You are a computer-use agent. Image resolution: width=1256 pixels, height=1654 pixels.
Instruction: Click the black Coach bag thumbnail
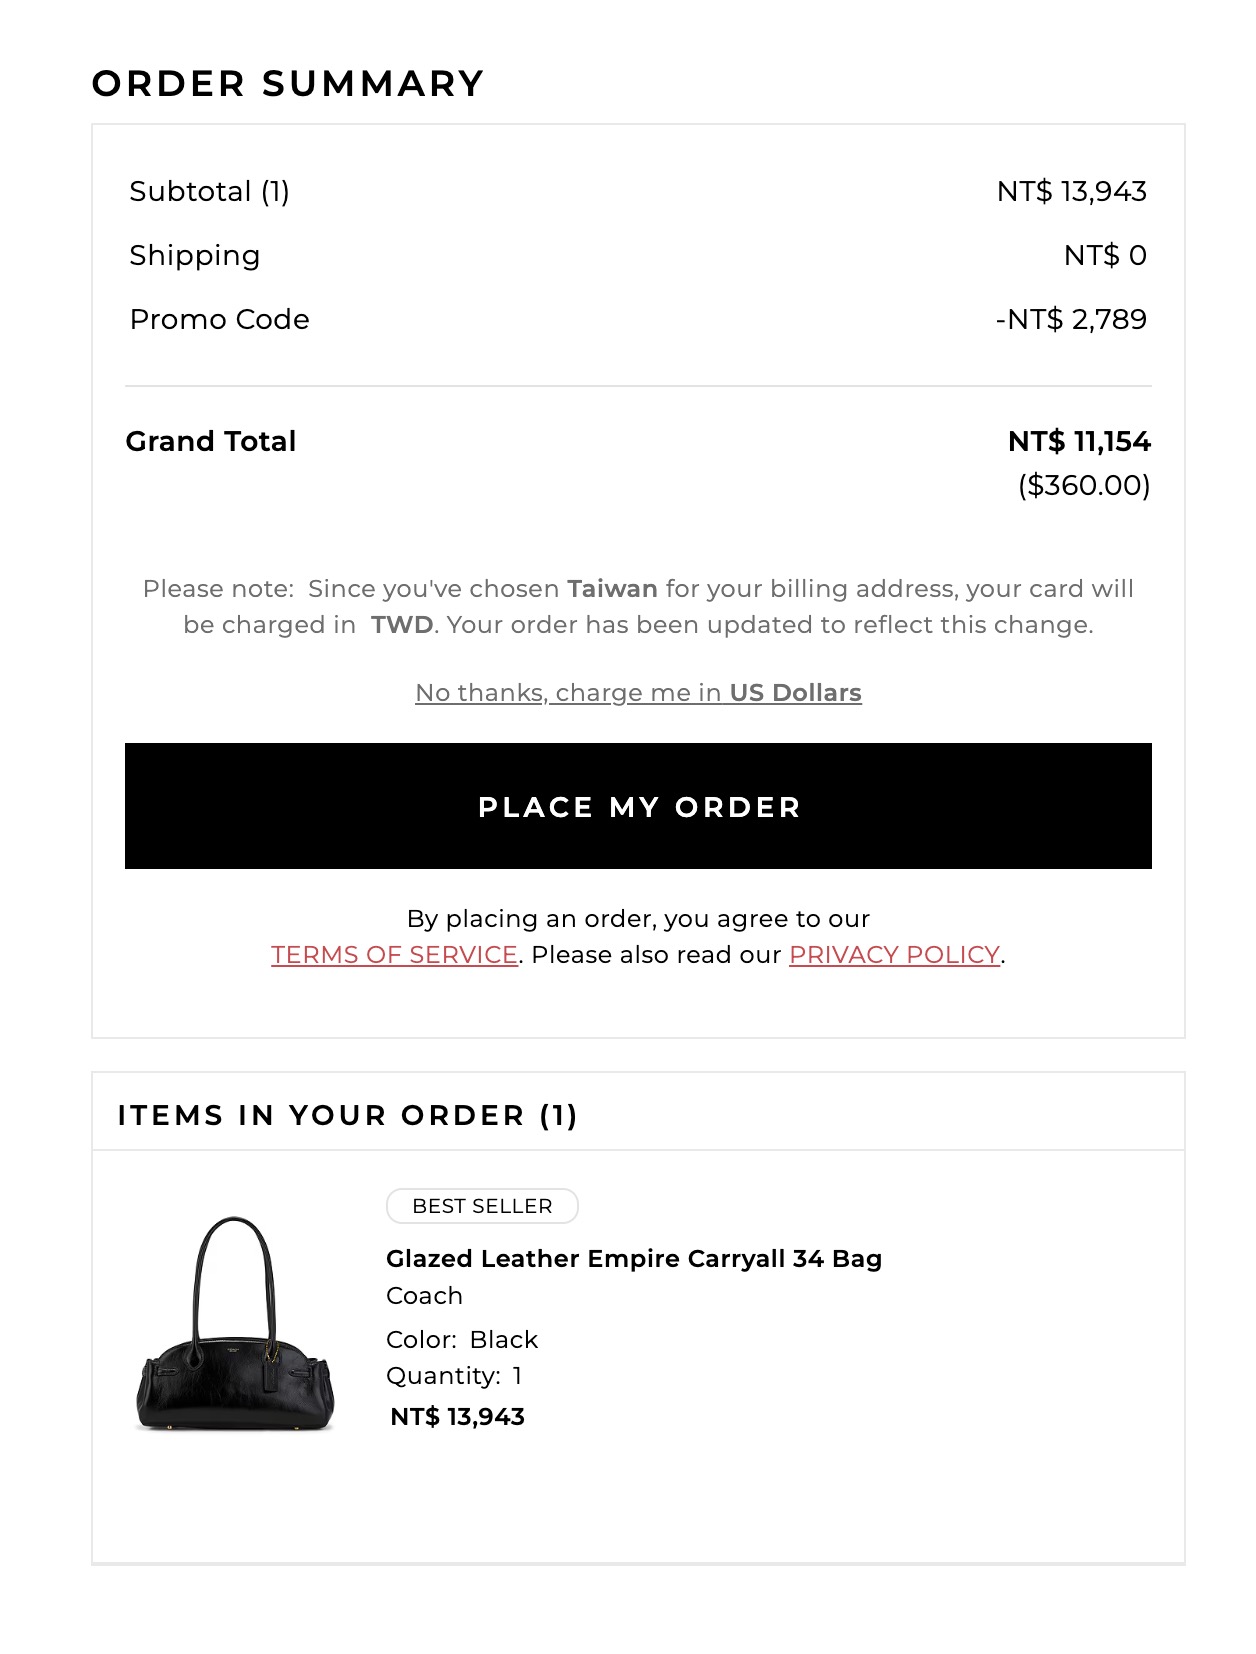235,1324
